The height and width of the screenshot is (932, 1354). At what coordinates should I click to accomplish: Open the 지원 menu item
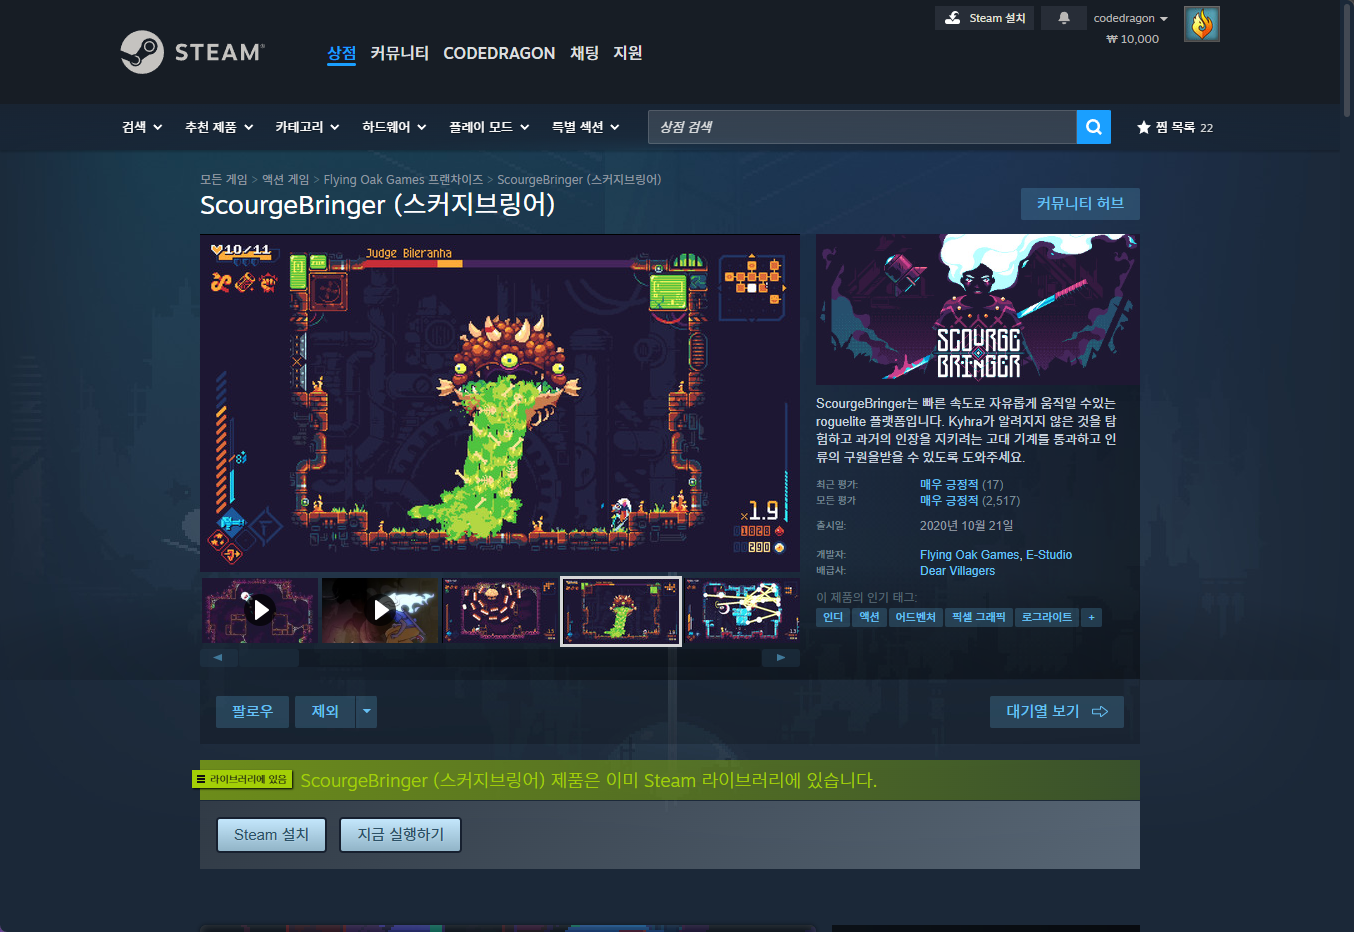tap(628, 53)
